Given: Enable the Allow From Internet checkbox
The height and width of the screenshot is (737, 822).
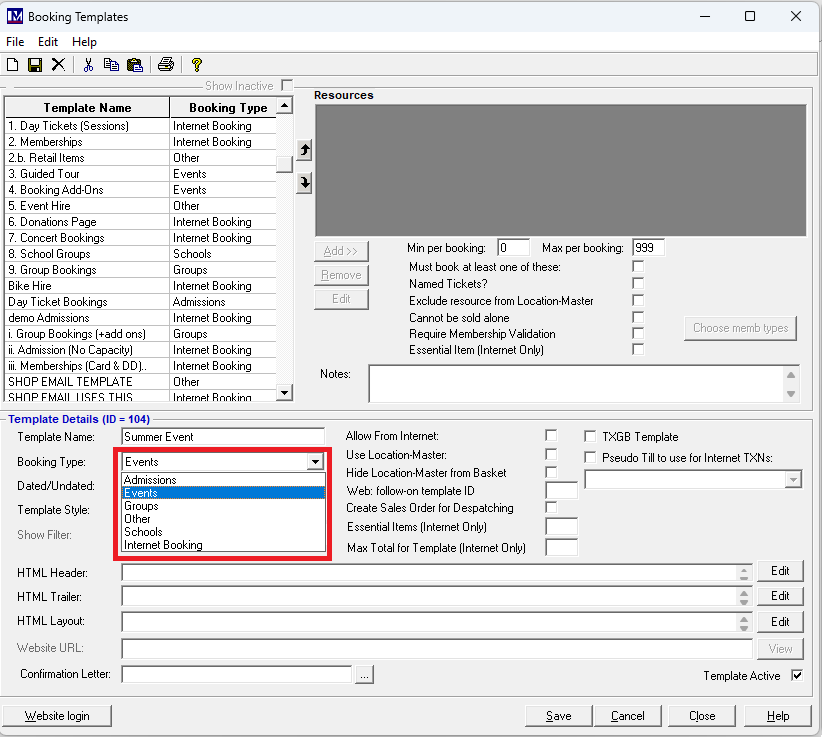Looking at the screenshot, I should (551, 436).
